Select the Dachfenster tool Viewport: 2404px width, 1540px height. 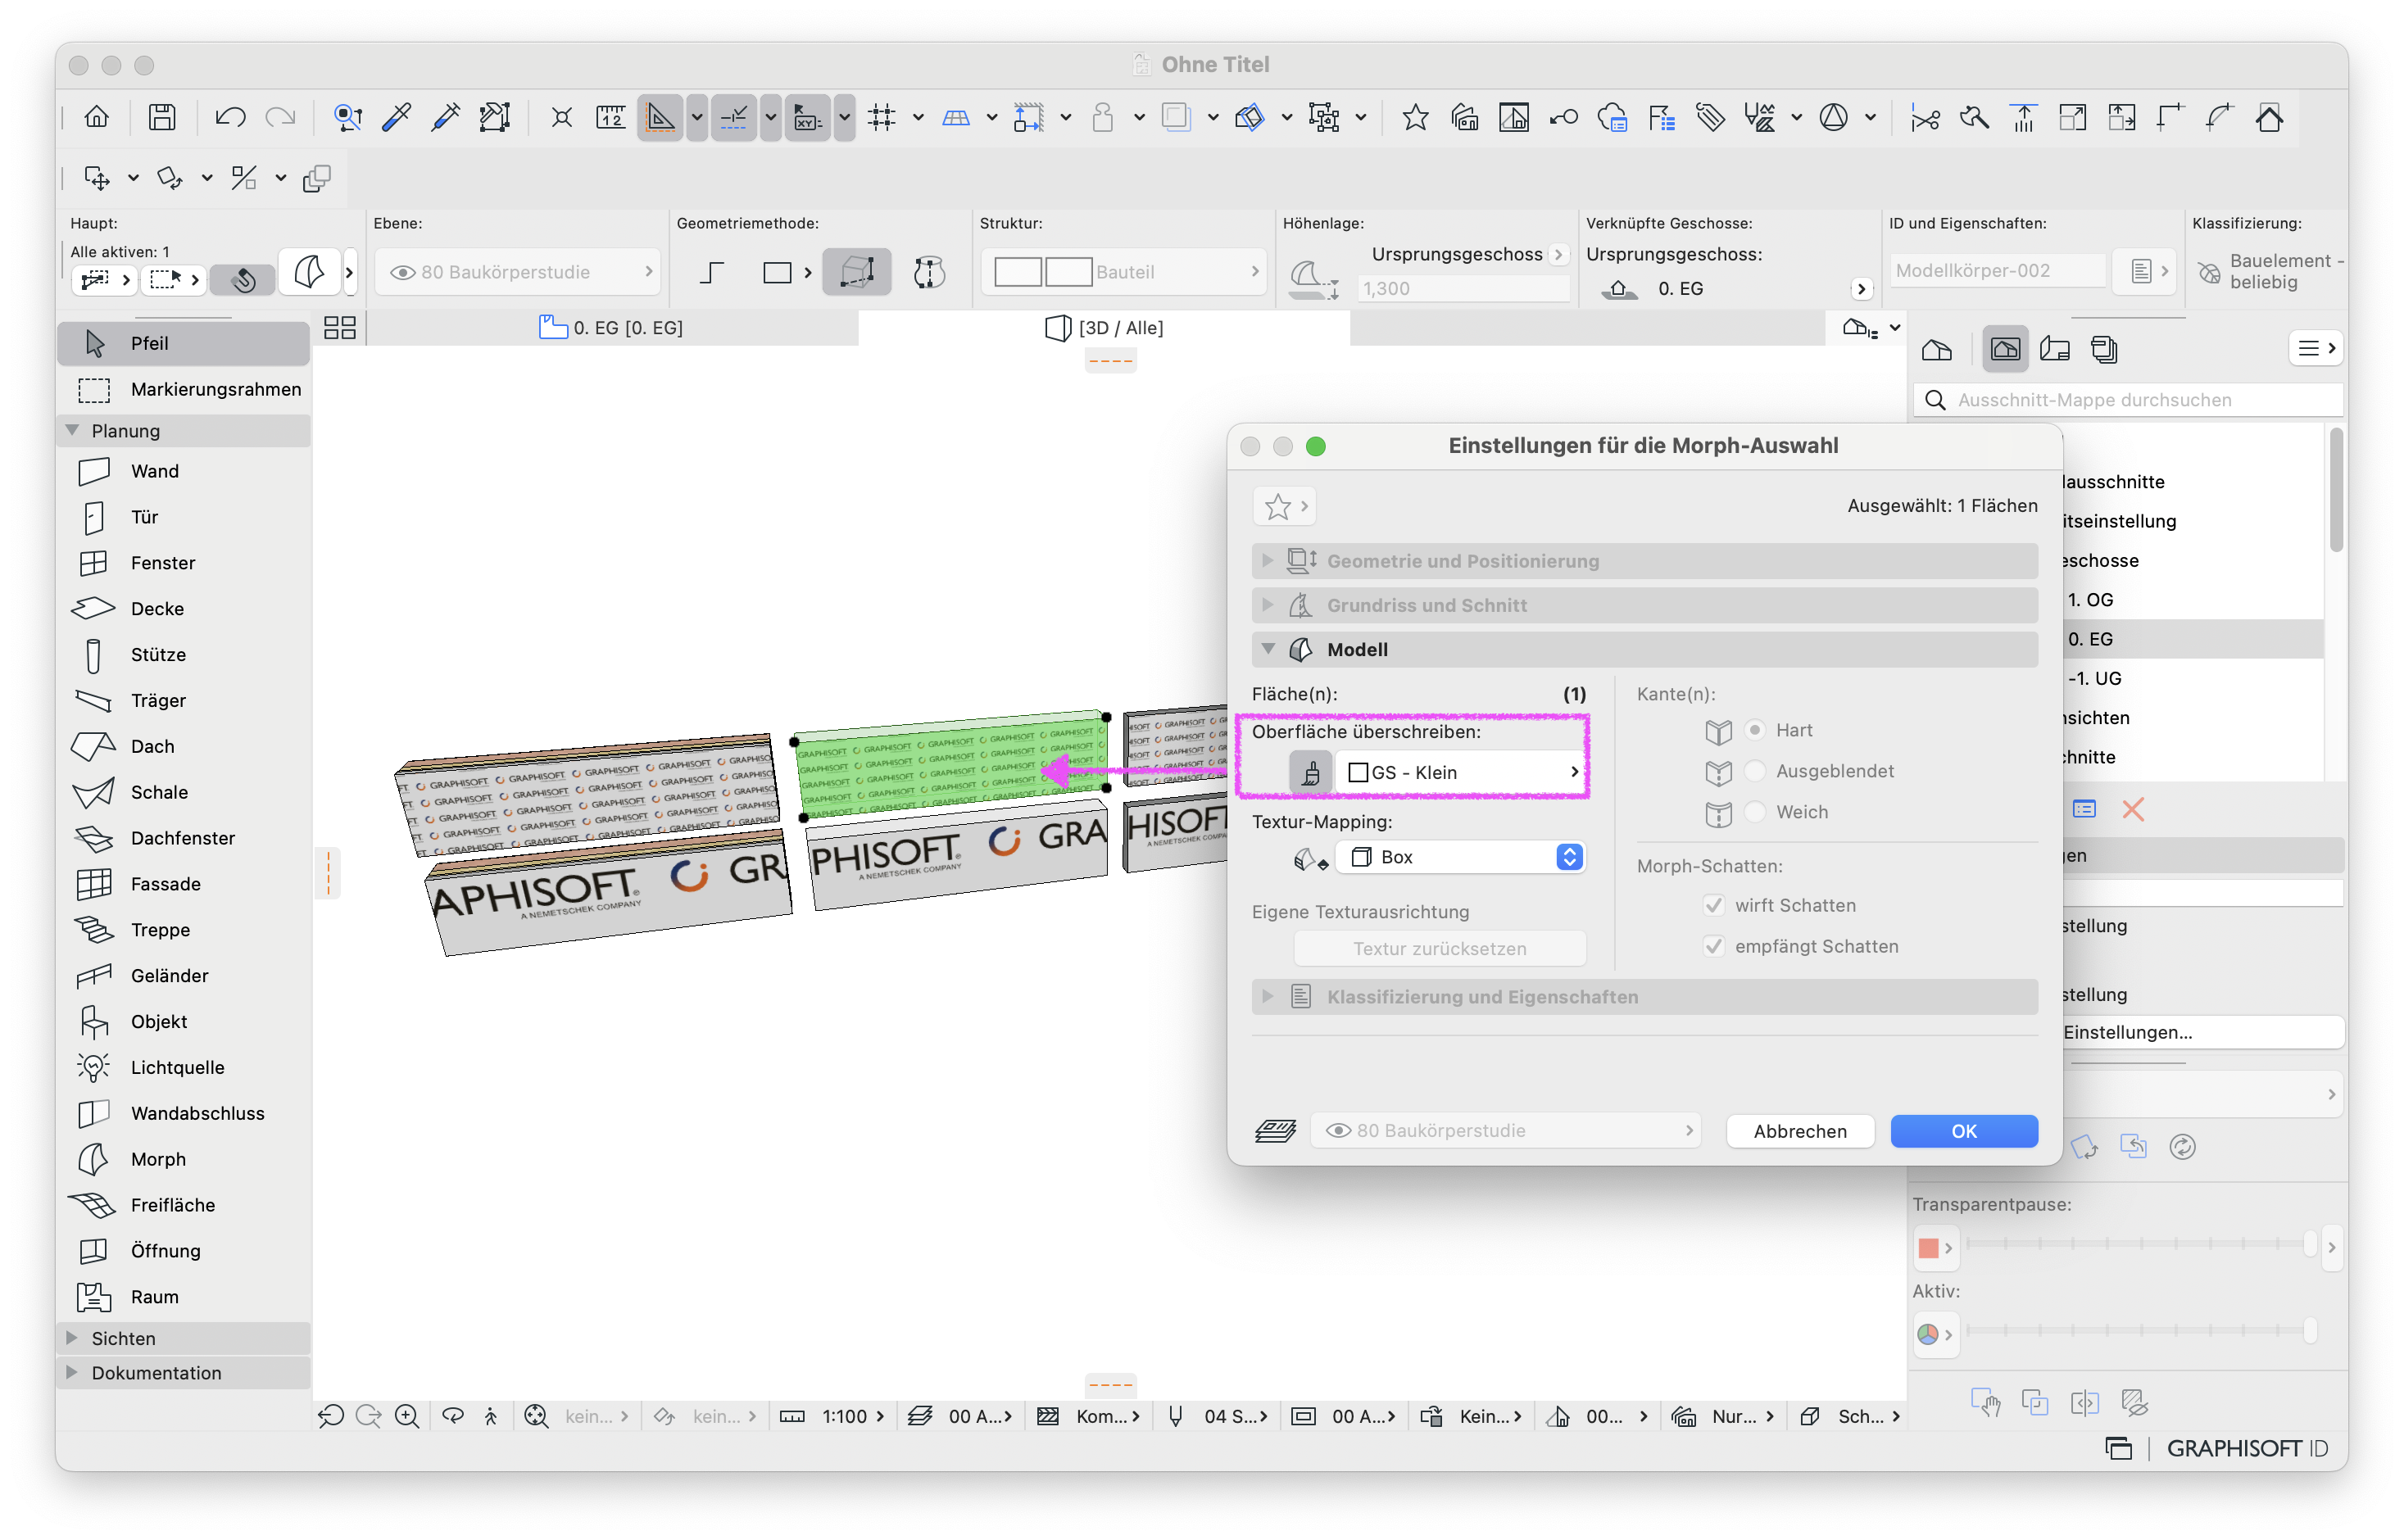click(183, 839)
